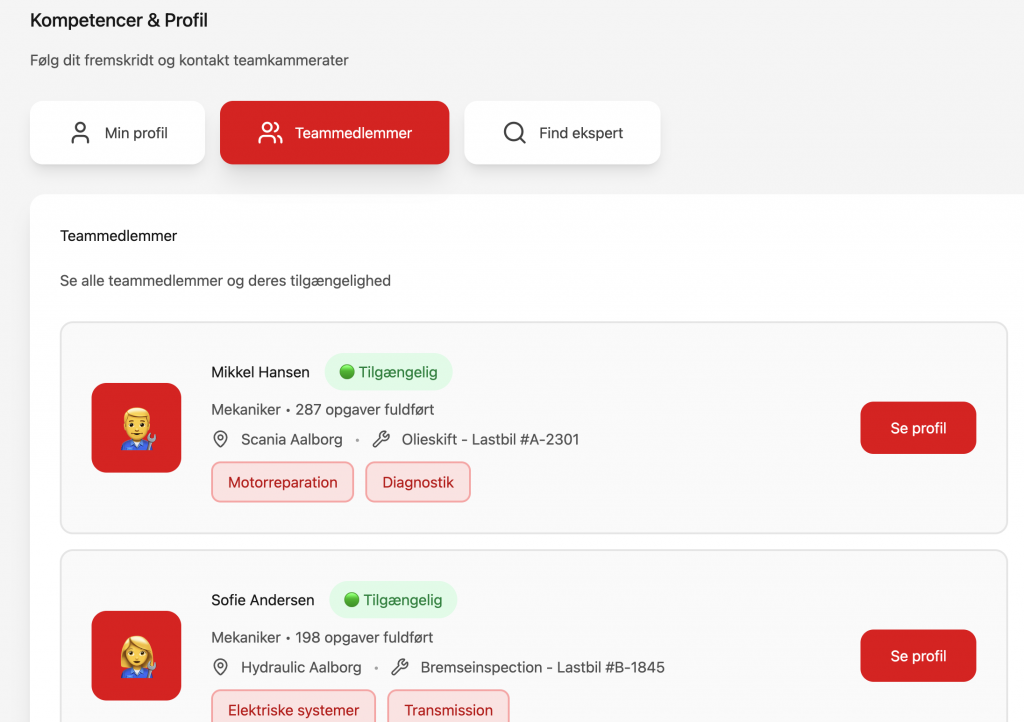
Task: Click Sofie Andersen's mechanic avatar icon
Action: click(136, 656)
